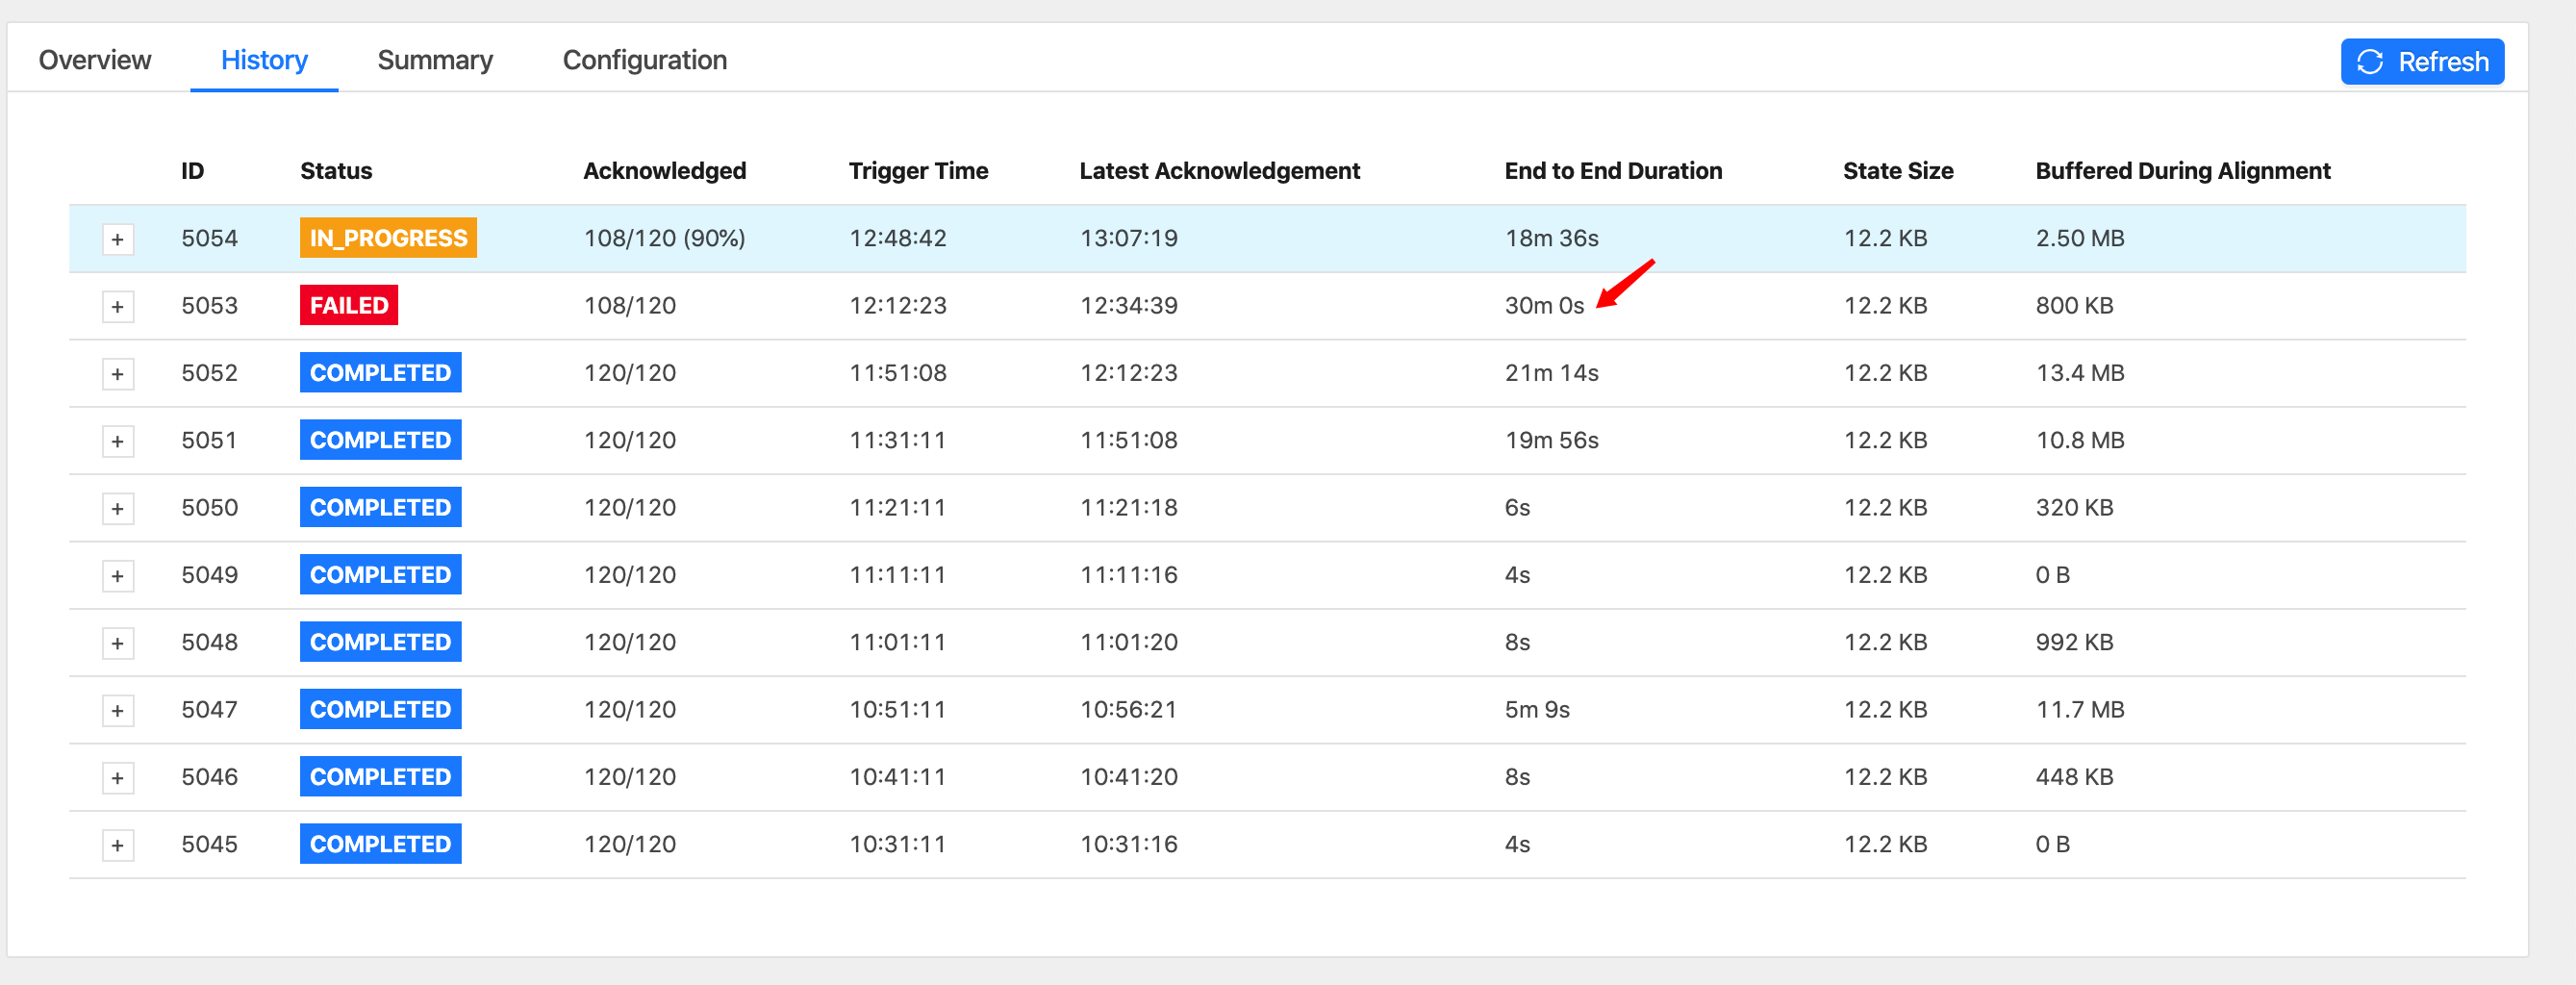
Task: Click the IN_PROGRESS status badge on checkpoint 5054
Action: coord(388,238)
